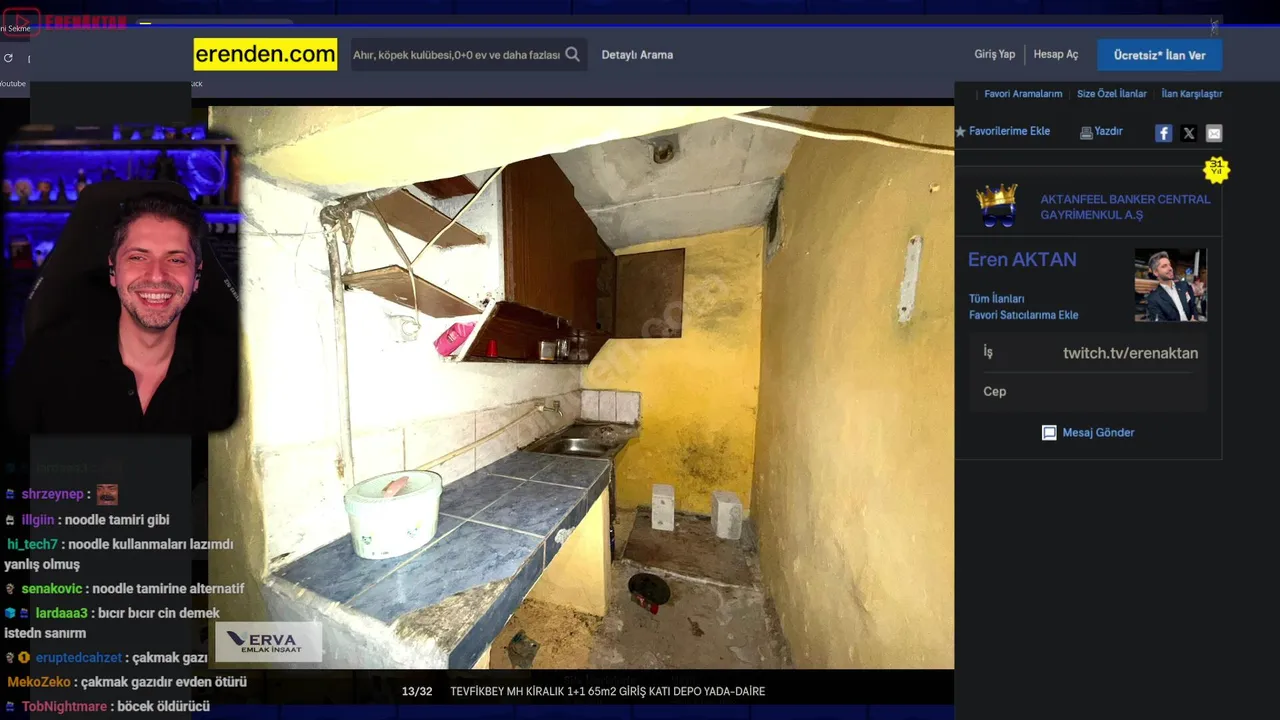
Task: Click the browser reload icon
Action: pyautogui.click(x=8, y=58)
